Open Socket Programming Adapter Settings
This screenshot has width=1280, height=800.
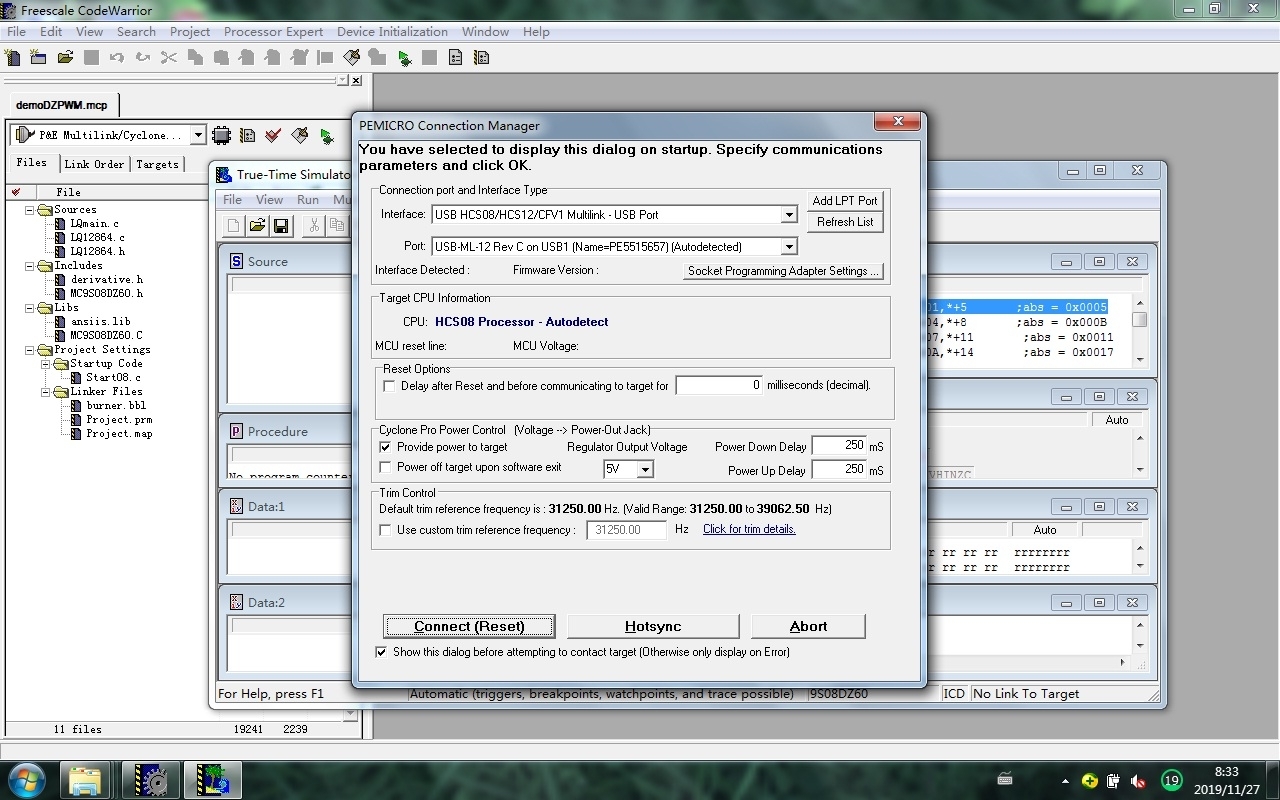click(783, 271)
